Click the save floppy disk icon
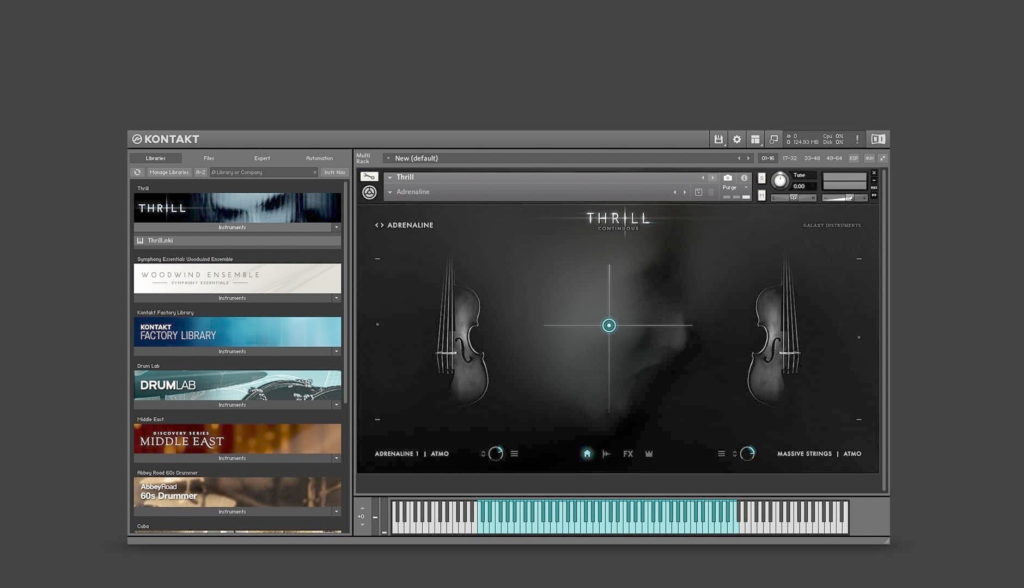Viewport: 1024px width, 588px height. [x=718, y=139]
